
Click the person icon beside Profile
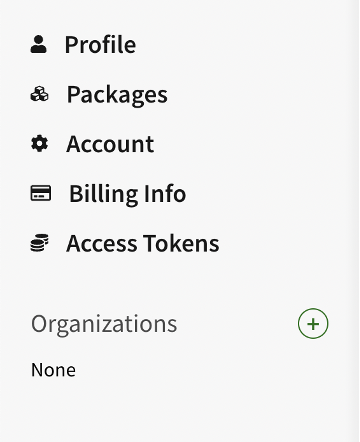click(x=39, y=44)
